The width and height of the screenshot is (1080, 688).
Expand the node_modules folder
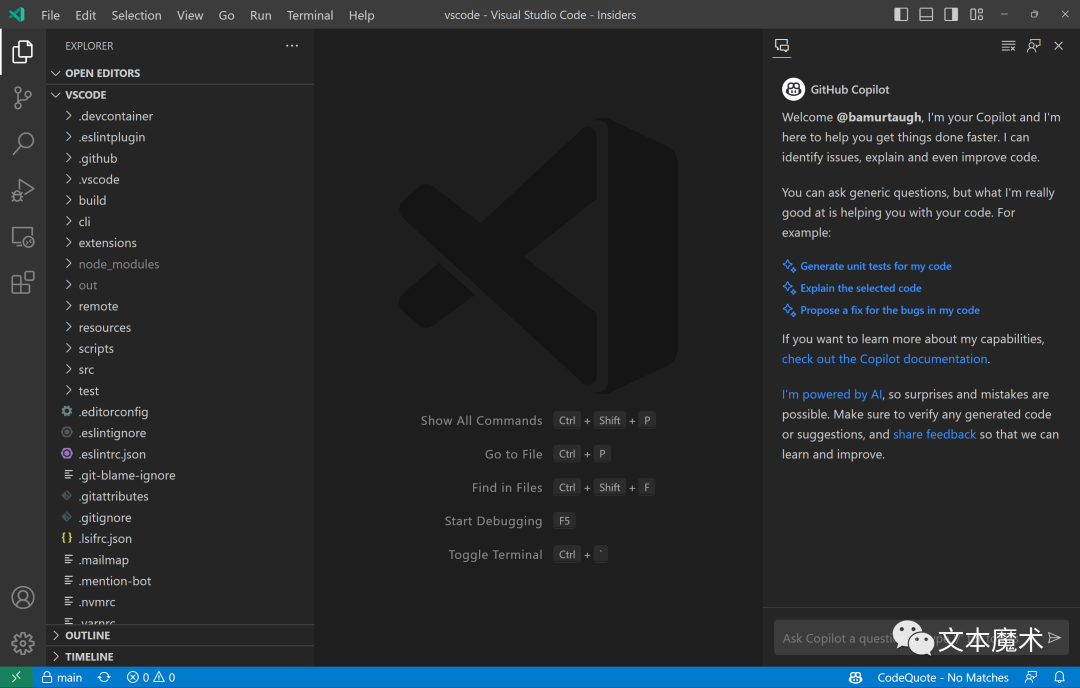coord(180,264)
